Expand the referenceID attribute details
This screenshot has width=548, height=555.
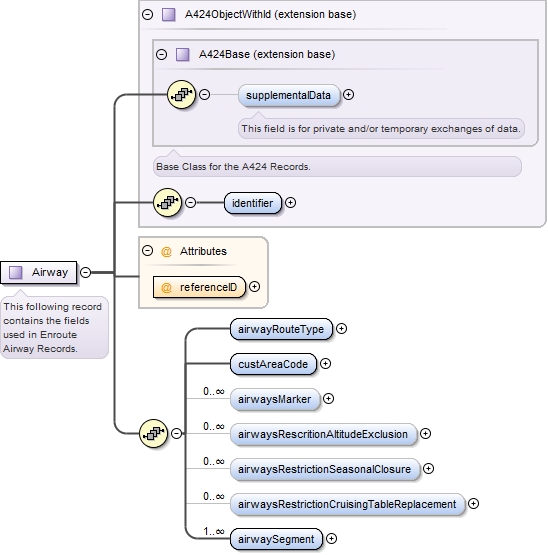tap(254, 287)
